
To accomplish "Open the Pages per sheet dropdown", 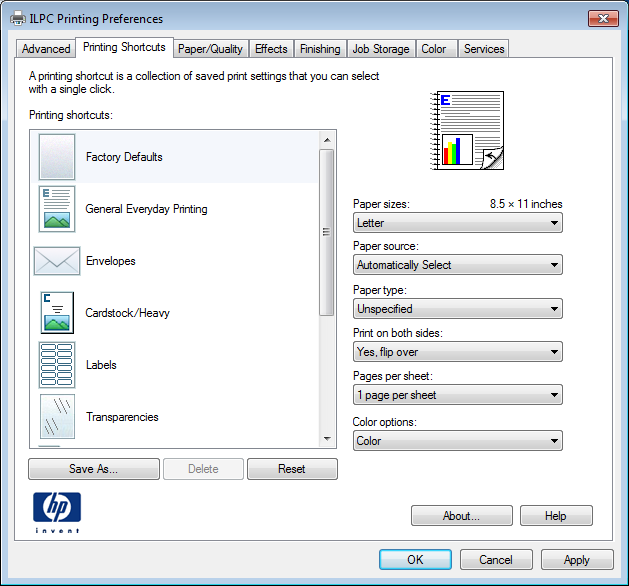I will tap(458, 395).
